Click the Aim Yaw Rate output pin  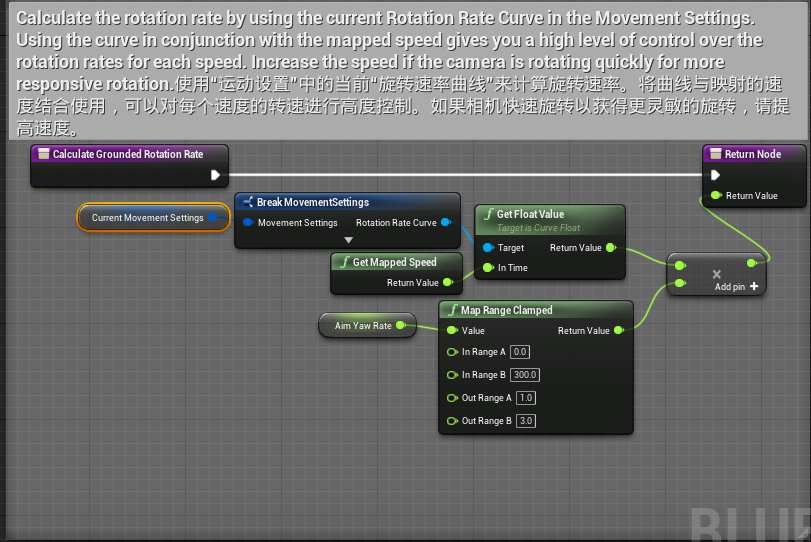coord(402,325)
